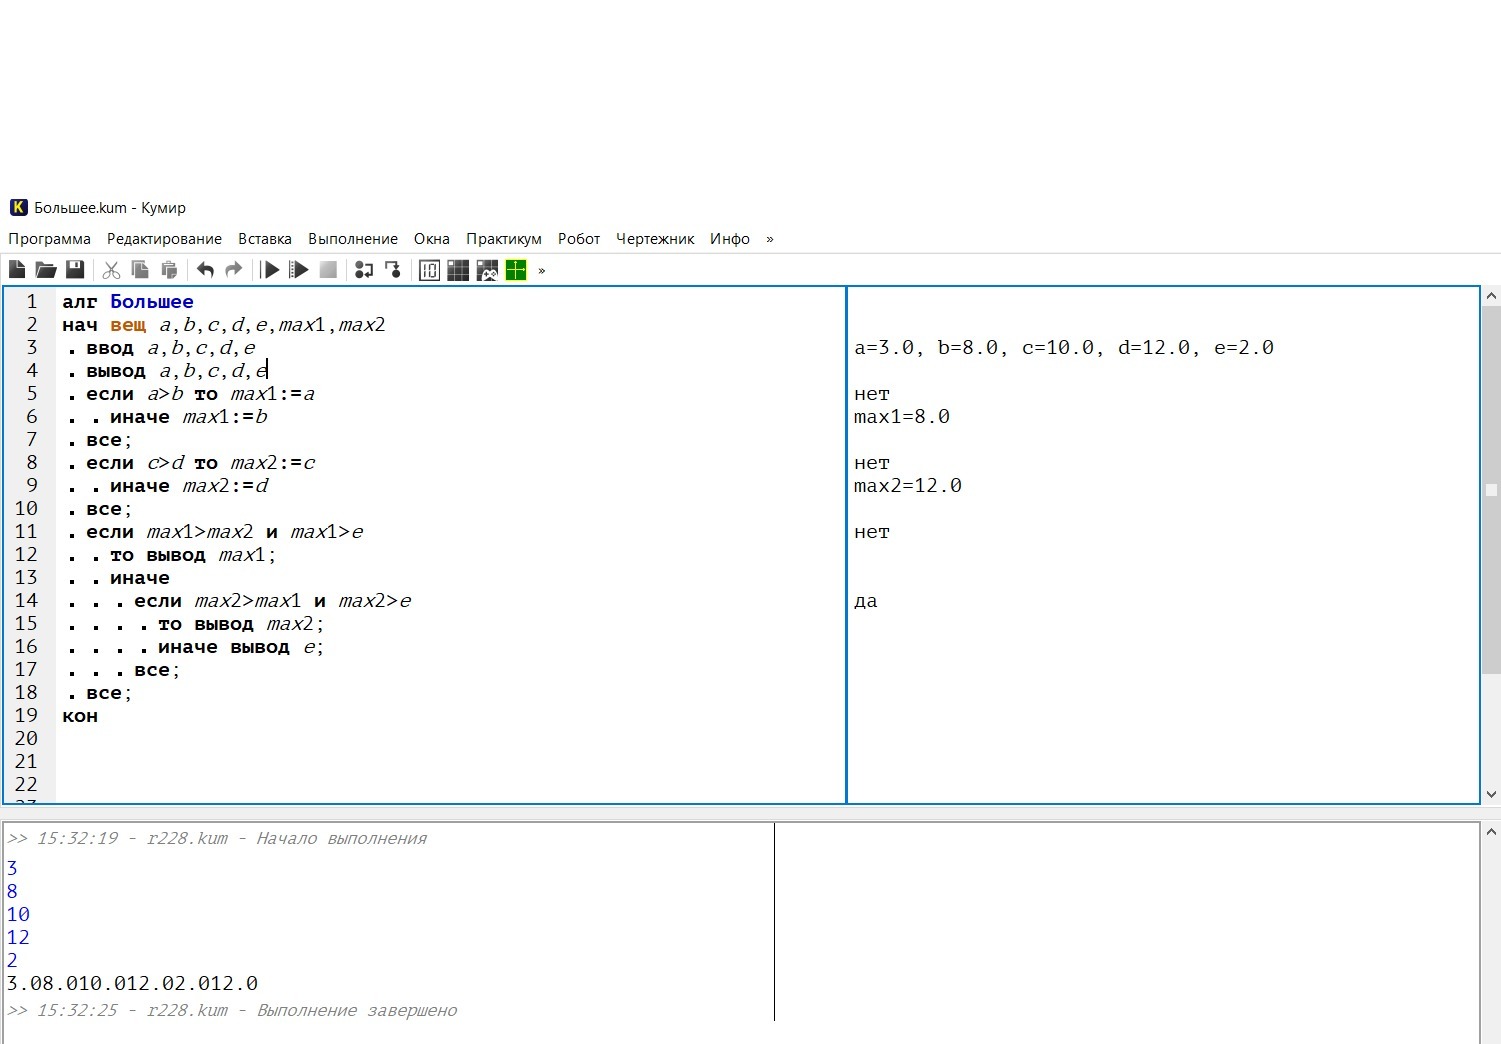Expand the toolbar overflow chevron
The width and height of the screenshot is (1501, 1044).
pyautogui.click(x=542, y=270)
